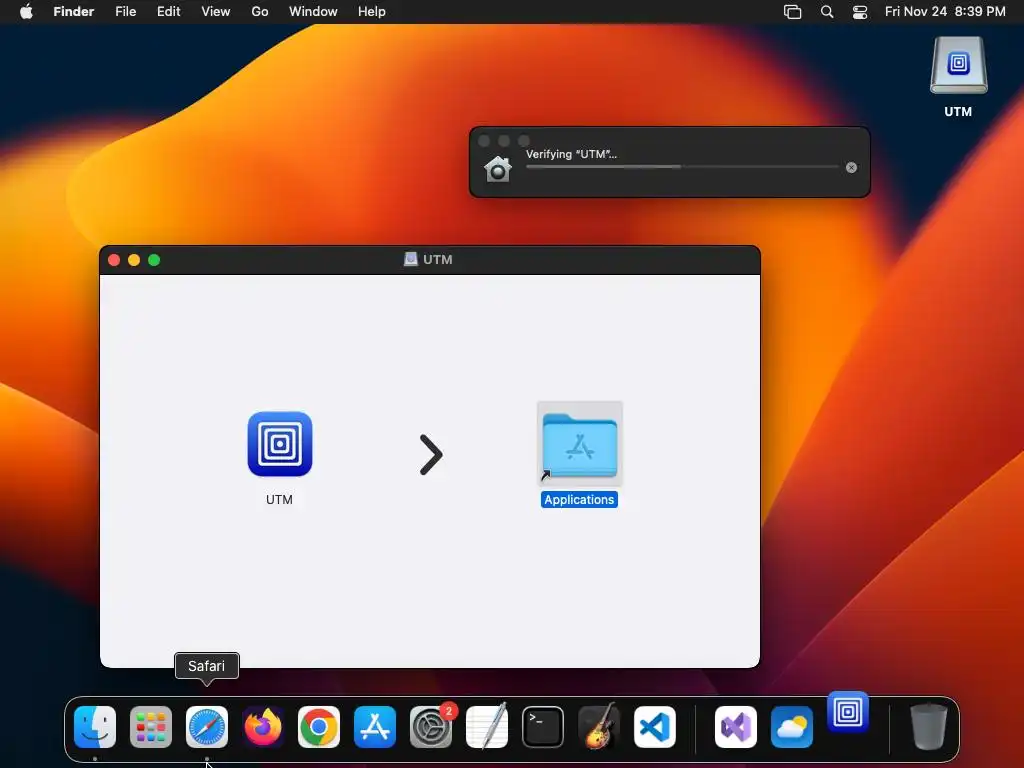Cancel the Verifying UTM progress
The height and width of the screenshot is (768, 1024).
click(x=851, y=168)
